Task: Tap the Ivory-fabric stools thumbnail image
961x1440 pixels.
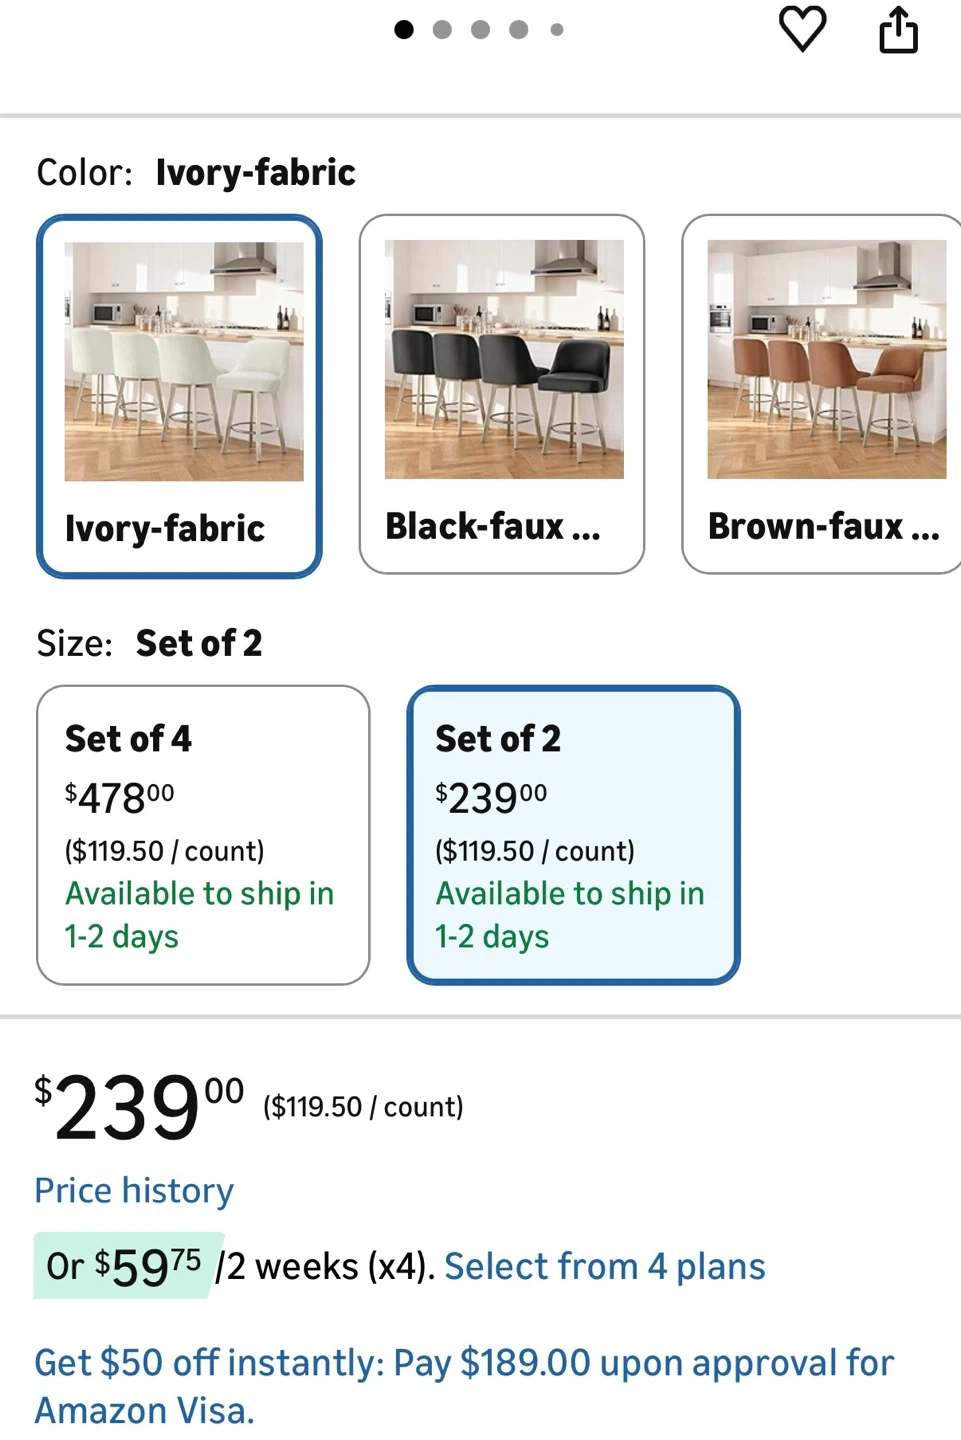Action: pos(184,361)
